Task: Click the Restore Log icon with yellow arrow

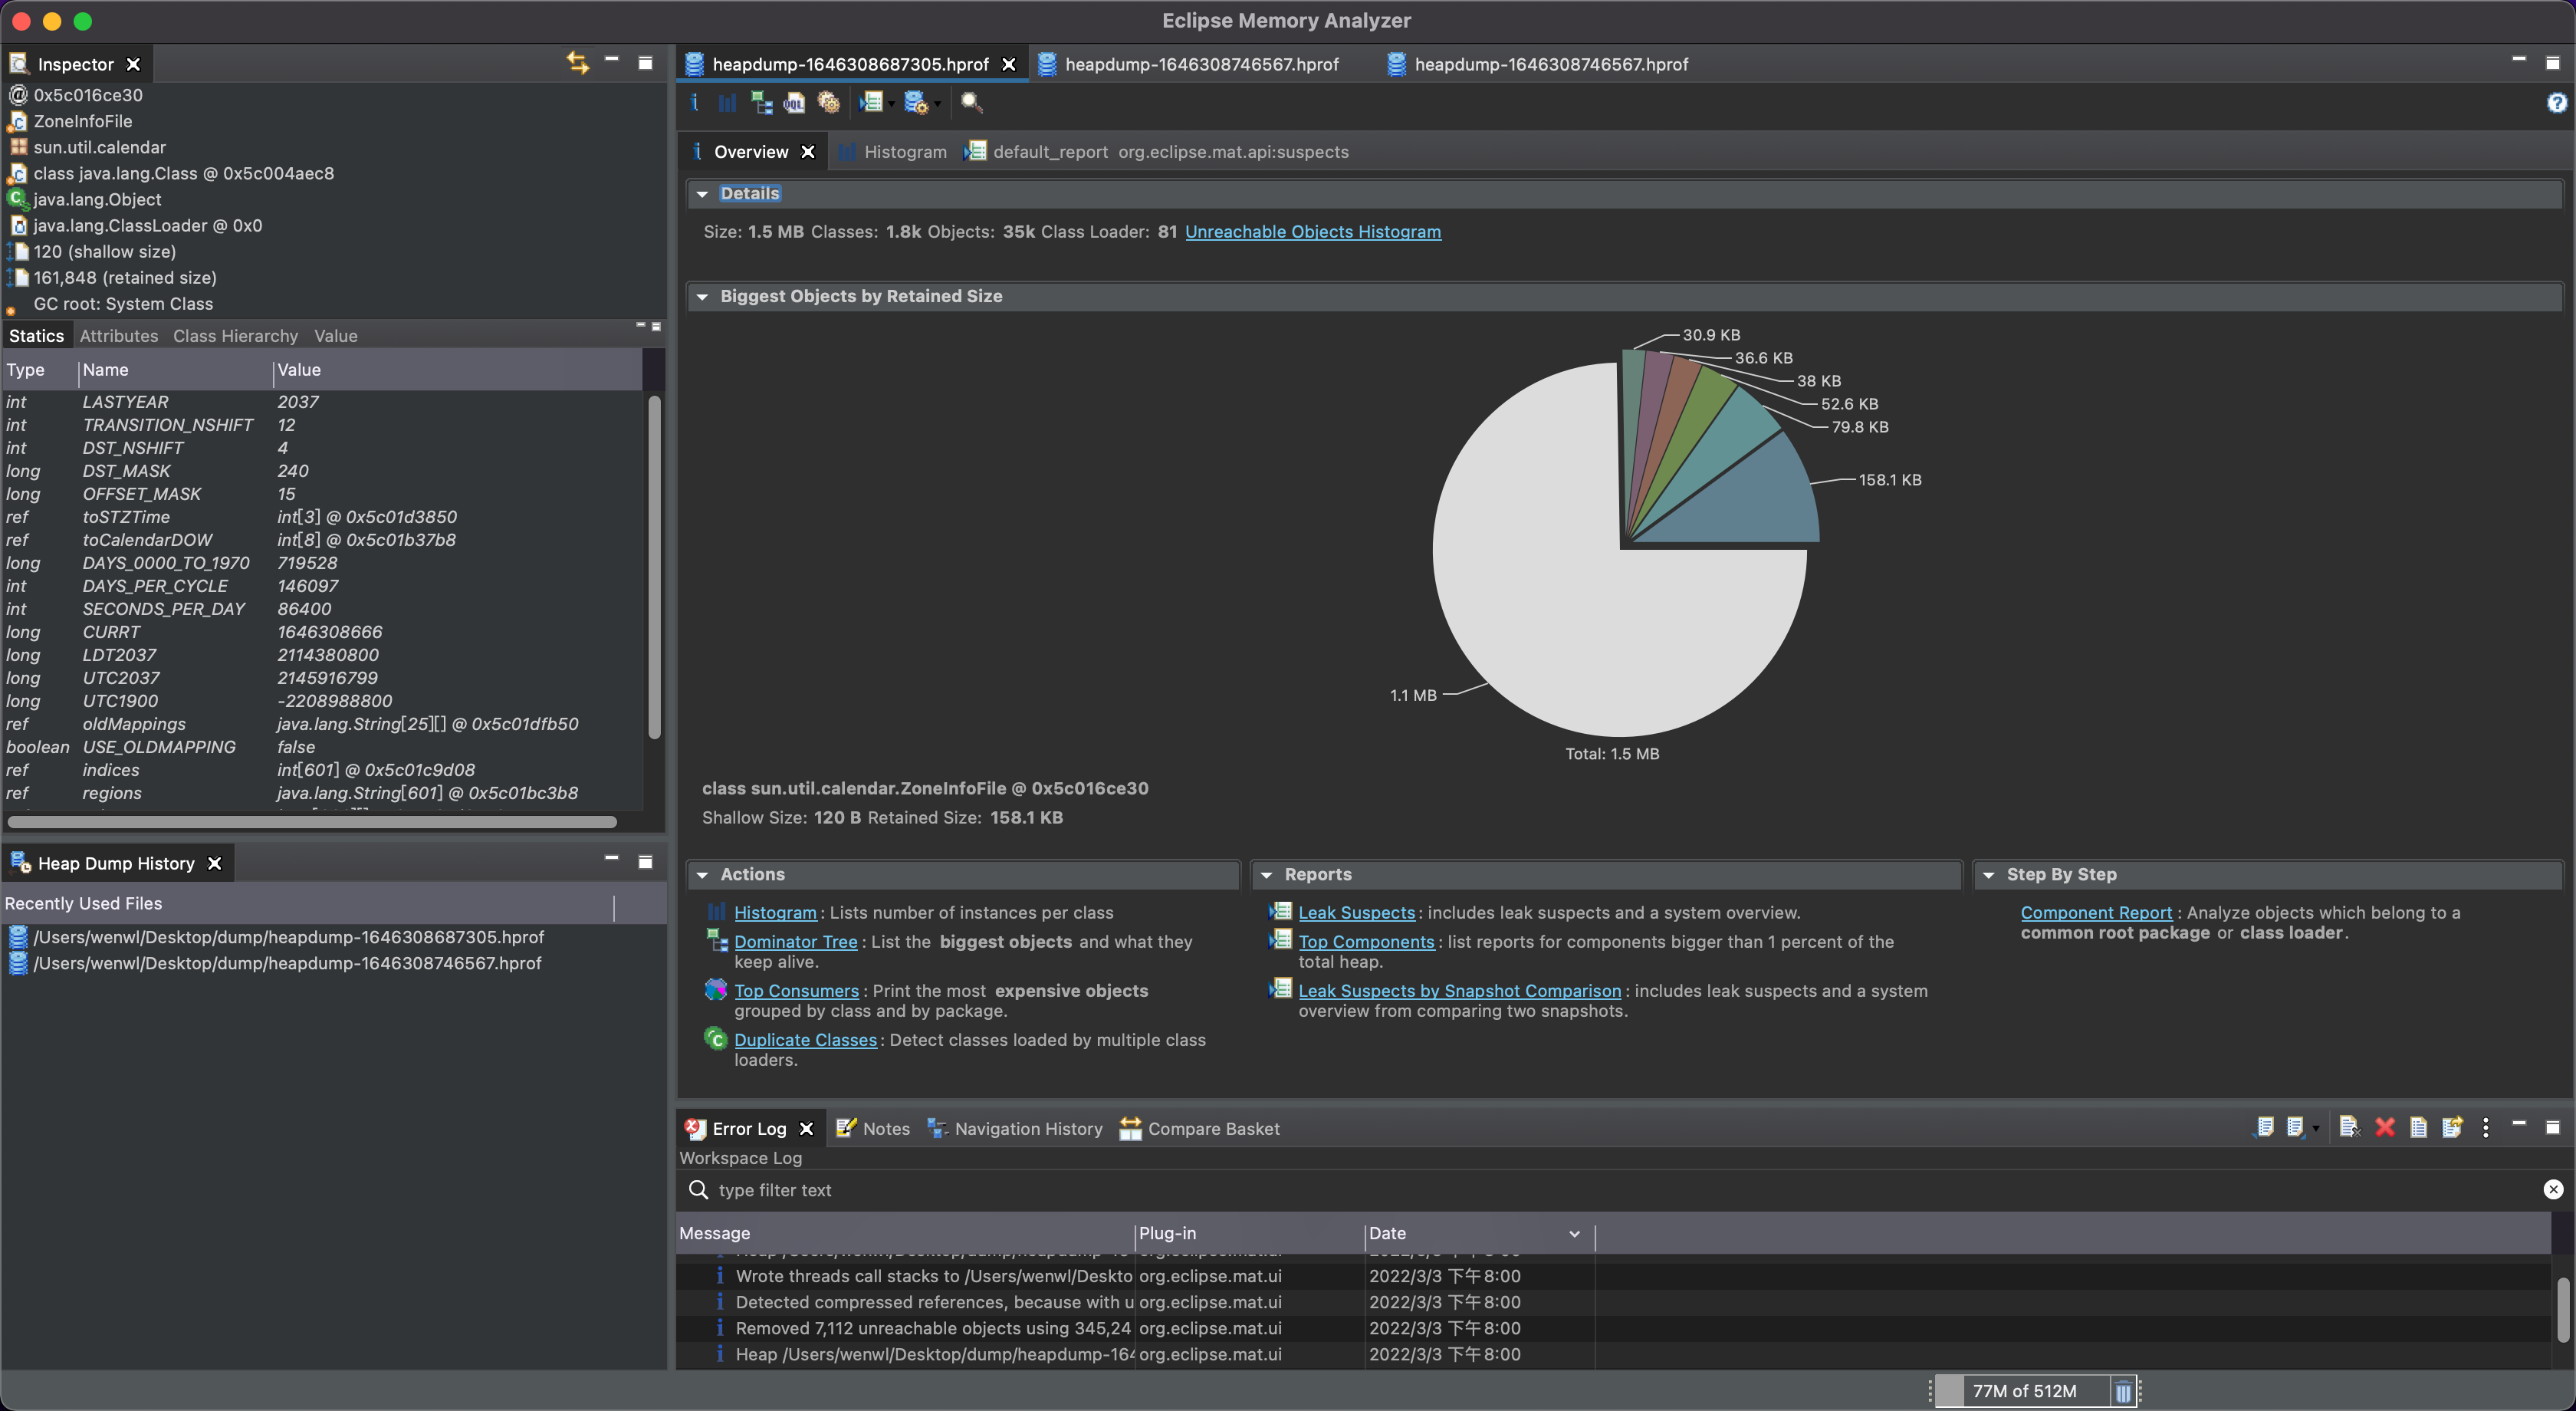Action: [2452, 1127]
